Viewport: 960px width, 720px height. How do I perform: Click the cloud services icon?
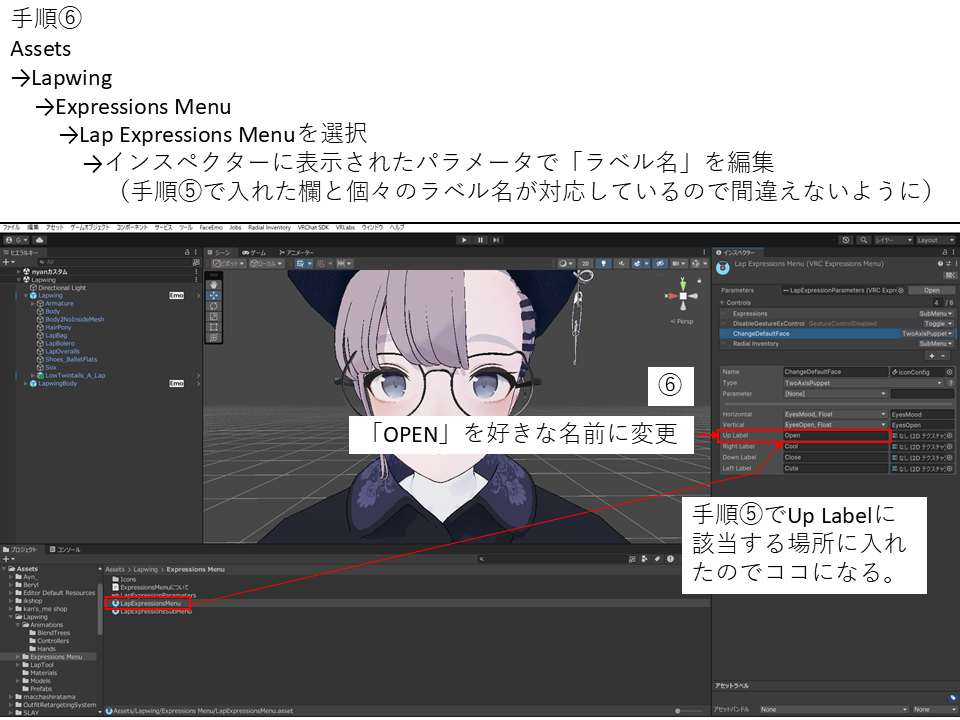tap(38, 240)
